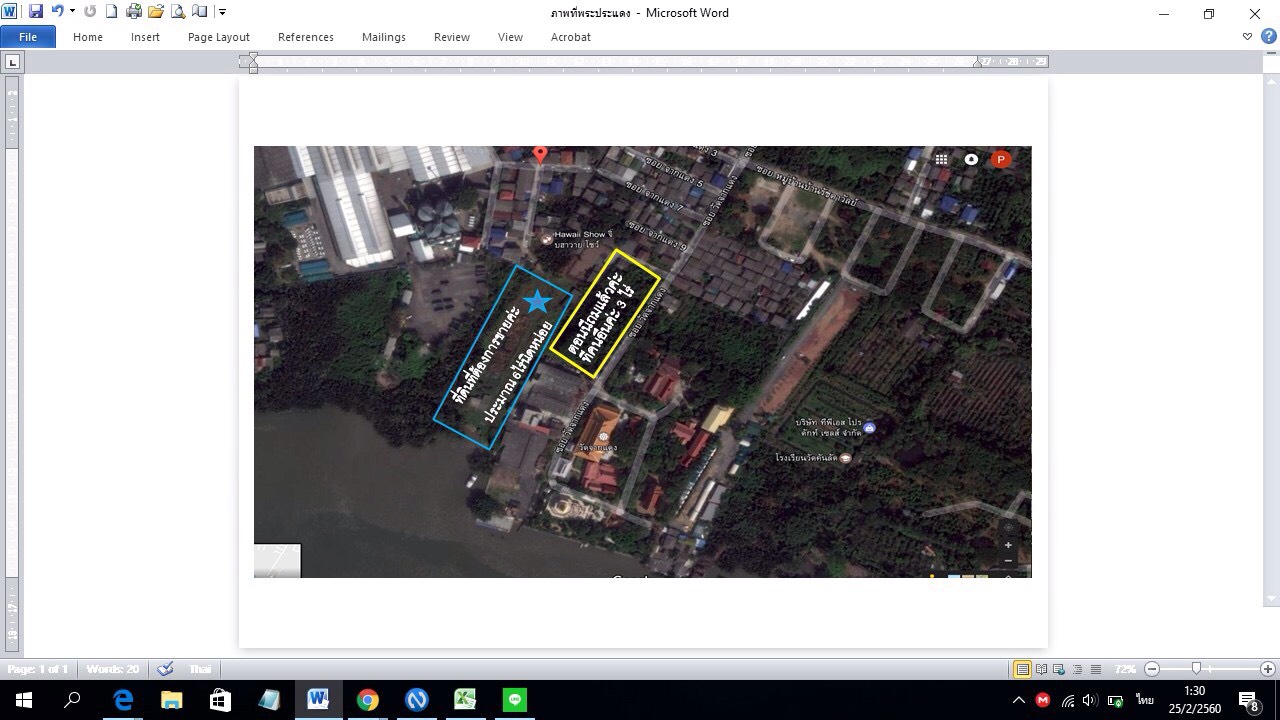Click the 72% zoom level button
The width and height of the screenshot is (1280, 720).
point(1125,669)
